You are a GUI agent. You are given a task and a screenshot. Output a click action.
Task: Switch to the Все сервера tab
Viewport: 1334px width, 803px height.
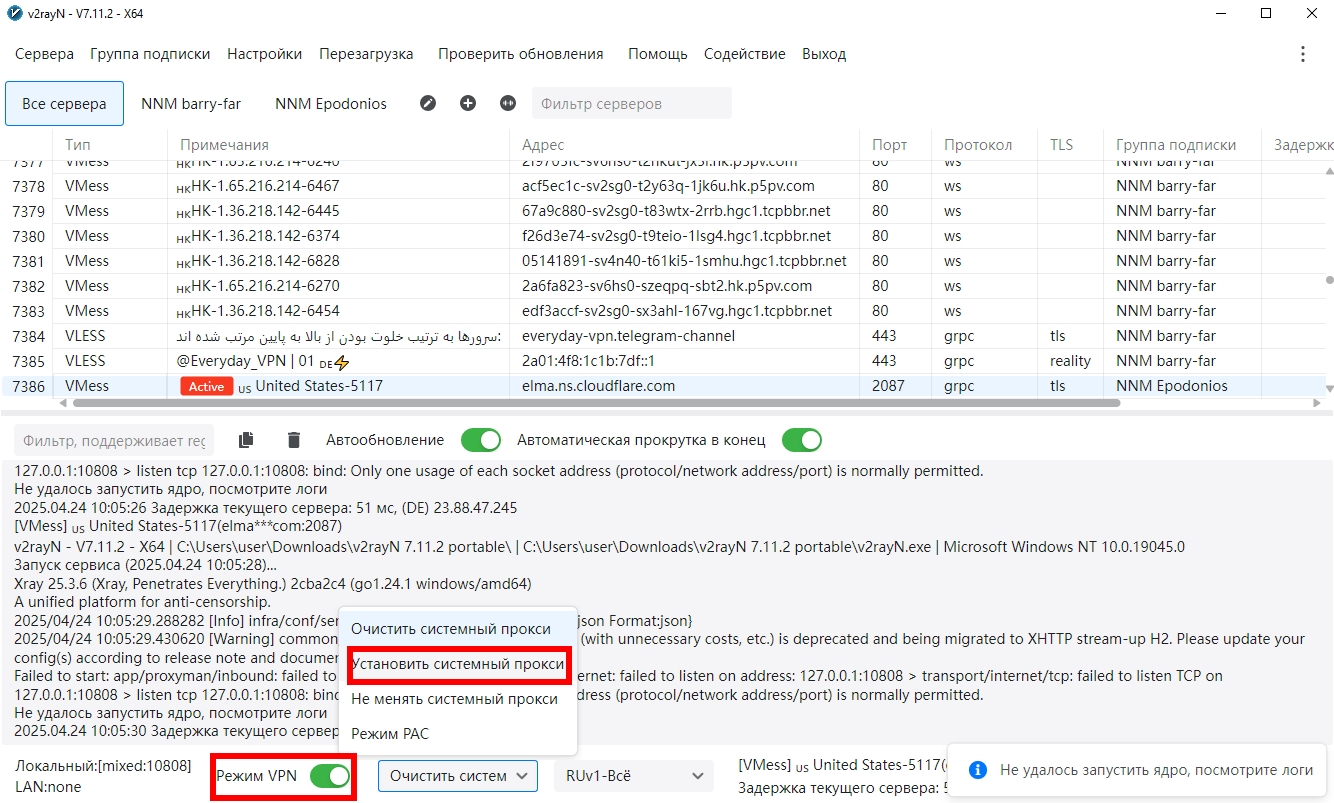64,103
